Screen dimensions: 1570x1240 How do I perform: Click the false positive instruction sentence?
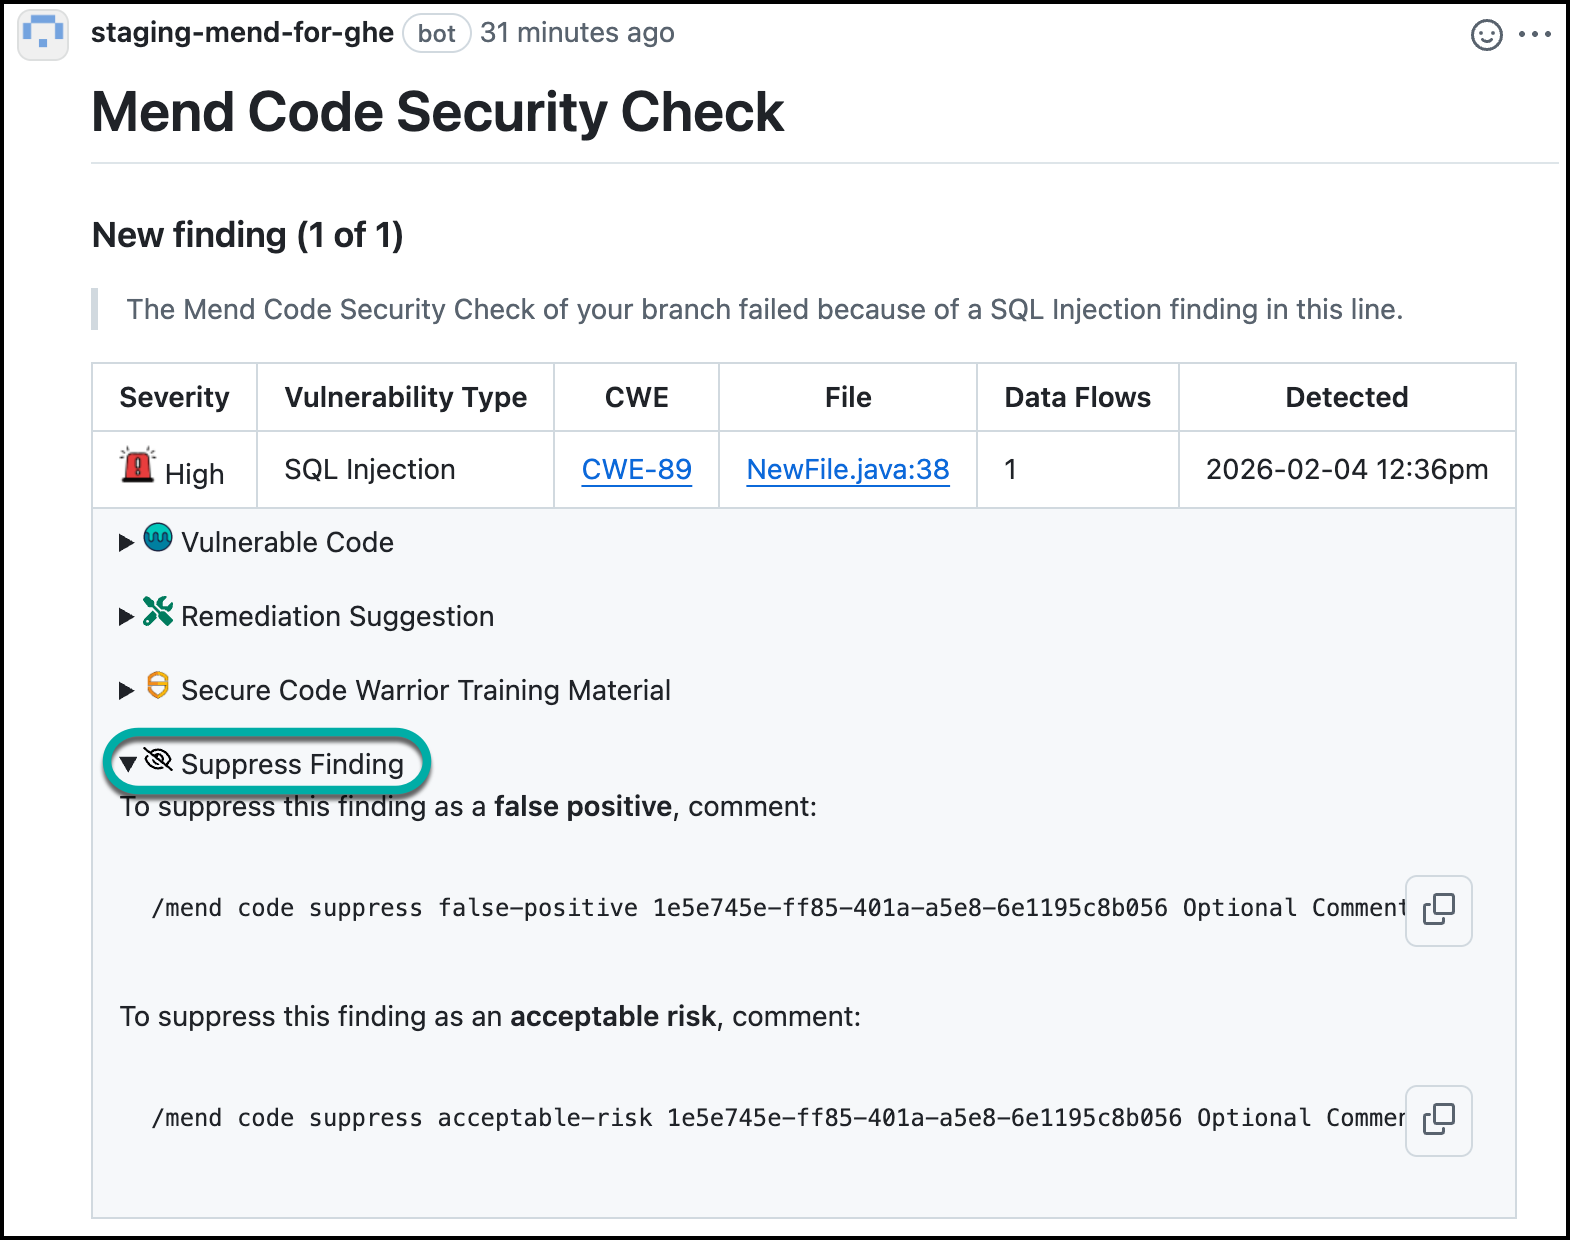coord(469,806)
